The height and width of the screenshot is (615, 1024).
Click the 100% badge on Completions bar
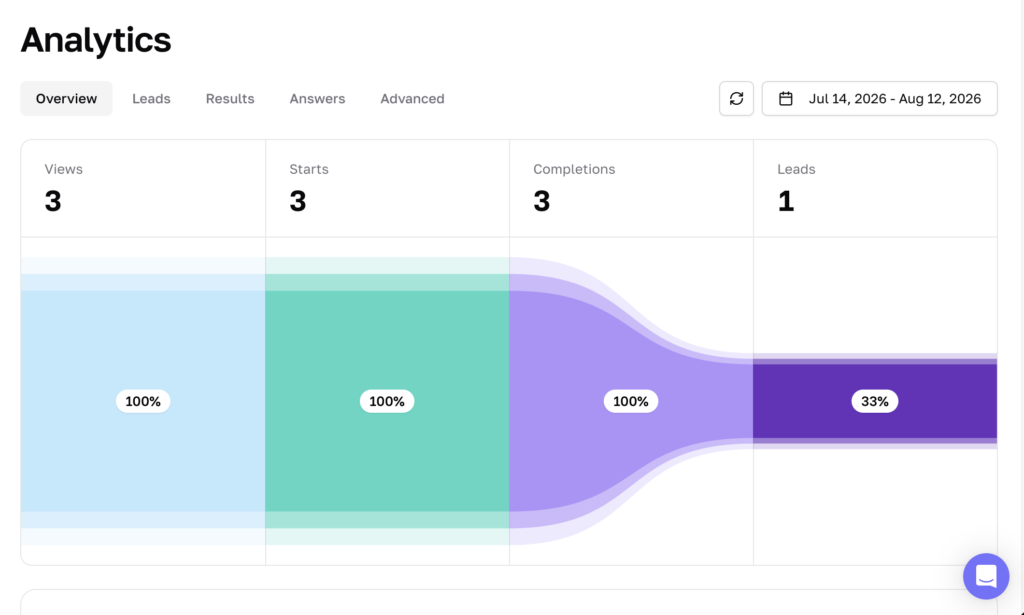(x=631, y=402)
